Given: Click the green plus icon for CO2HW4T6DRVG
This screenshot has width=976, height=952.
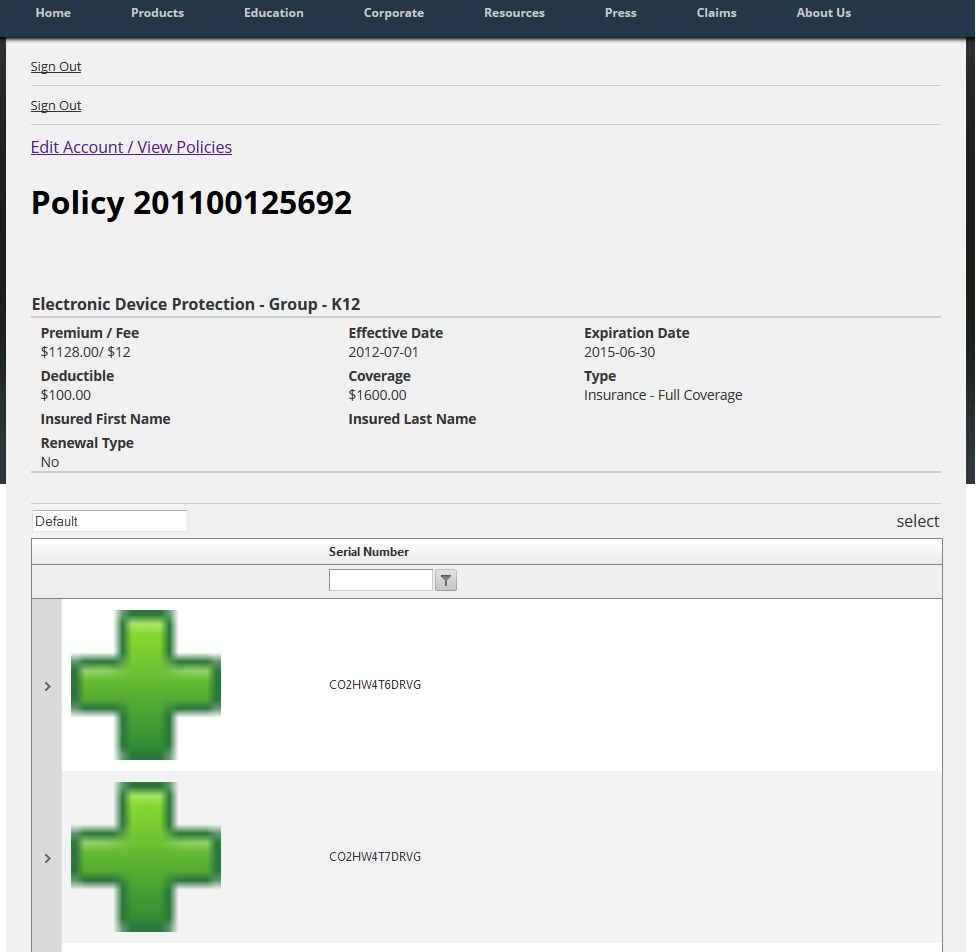Looking at the screenshot, I should [x=146, y=684].
